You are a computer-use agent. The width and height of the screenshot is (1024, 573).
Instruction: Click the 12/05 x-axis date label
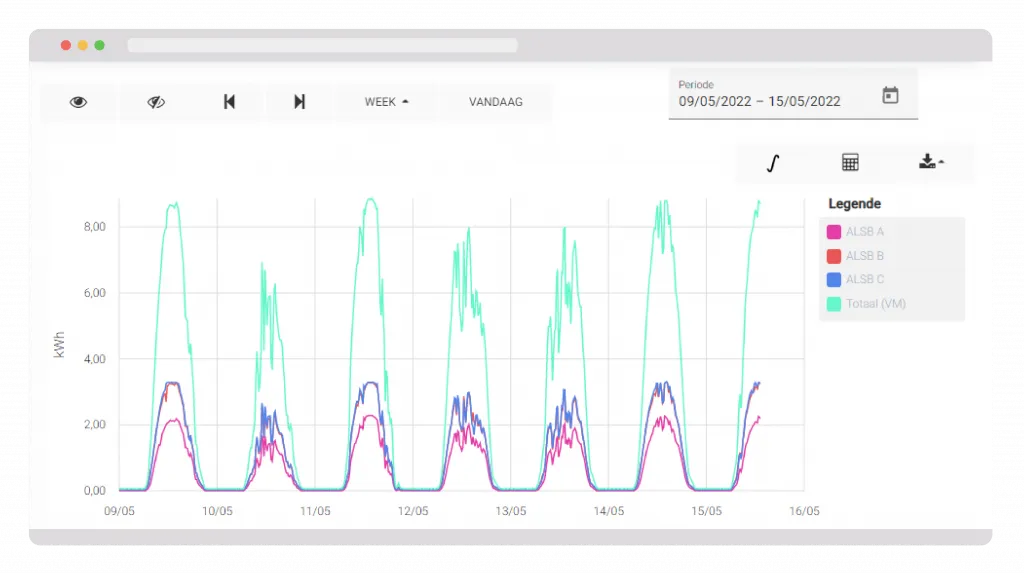413,511
